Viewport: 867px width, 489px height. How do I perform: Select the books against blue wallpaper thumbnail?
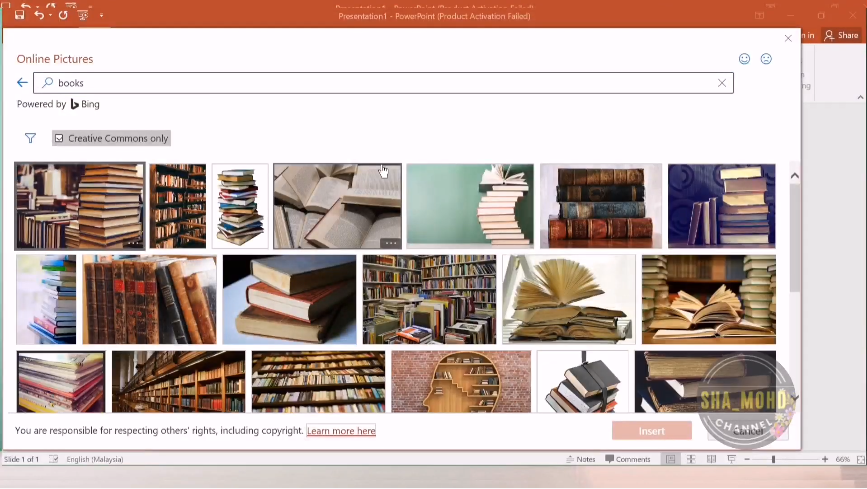click(x=722, y=206)
